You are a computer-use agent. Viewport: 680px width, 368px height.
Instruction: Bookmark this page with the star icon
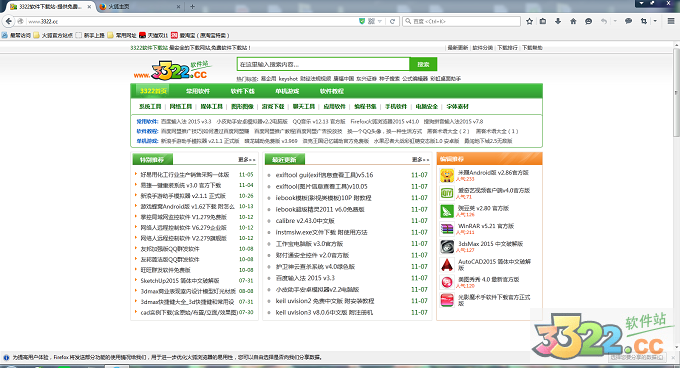point(529,21)
